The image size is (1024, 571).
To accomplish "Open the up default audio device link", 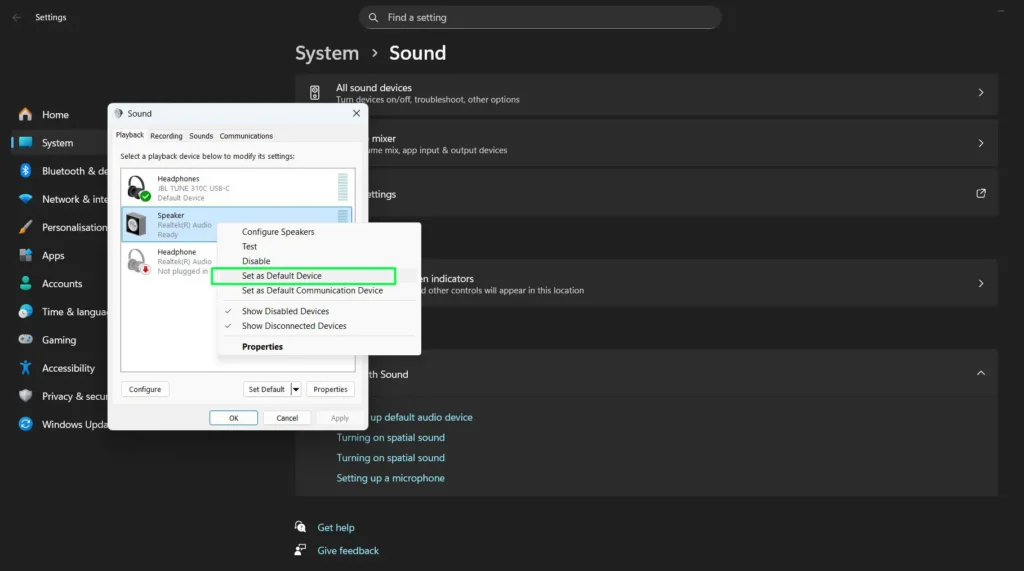I will pos(421,417).
